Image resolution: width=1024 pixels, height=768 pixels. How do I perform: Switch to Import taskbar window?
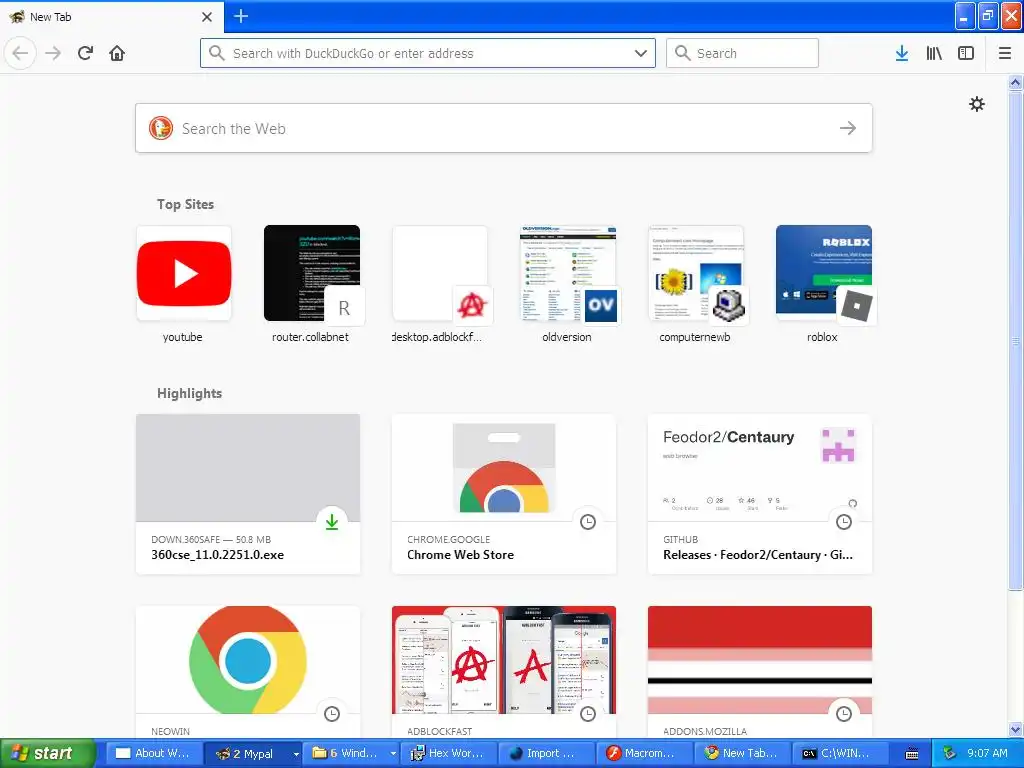546,754
